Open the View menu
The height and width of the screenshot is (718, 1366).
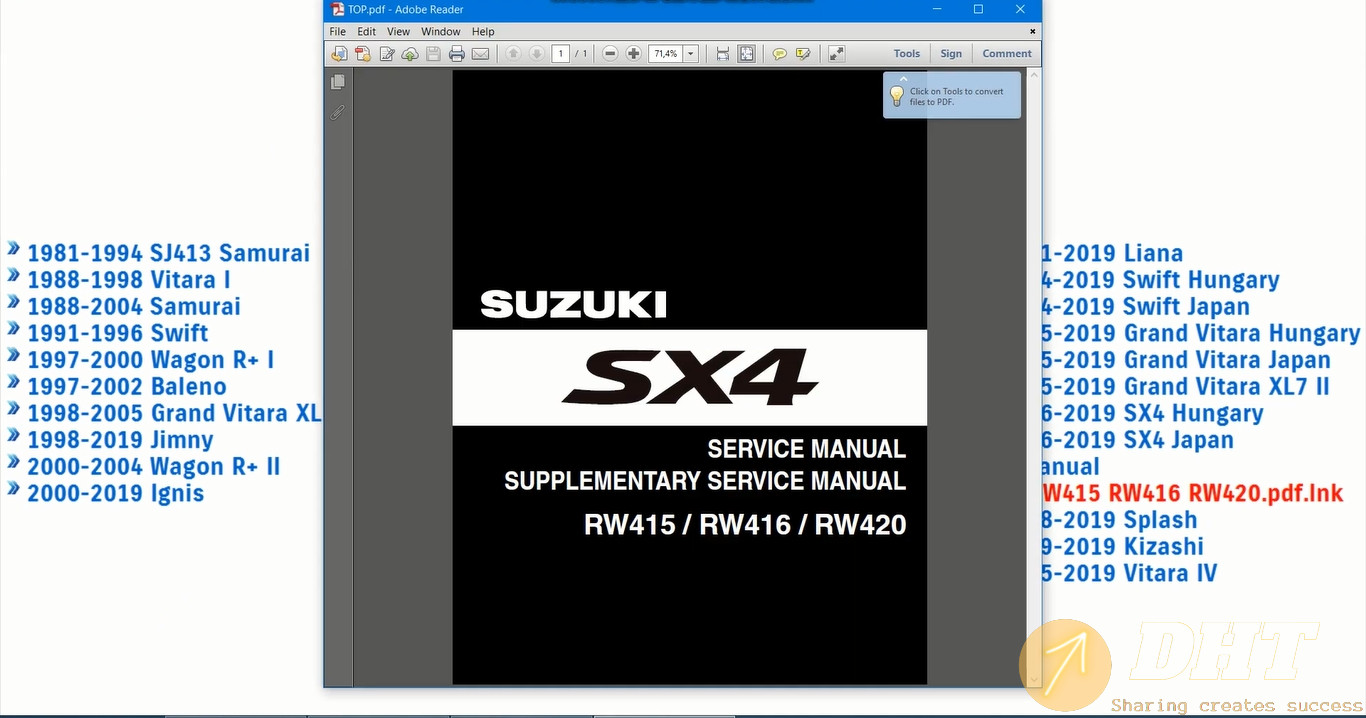(398, 32)
